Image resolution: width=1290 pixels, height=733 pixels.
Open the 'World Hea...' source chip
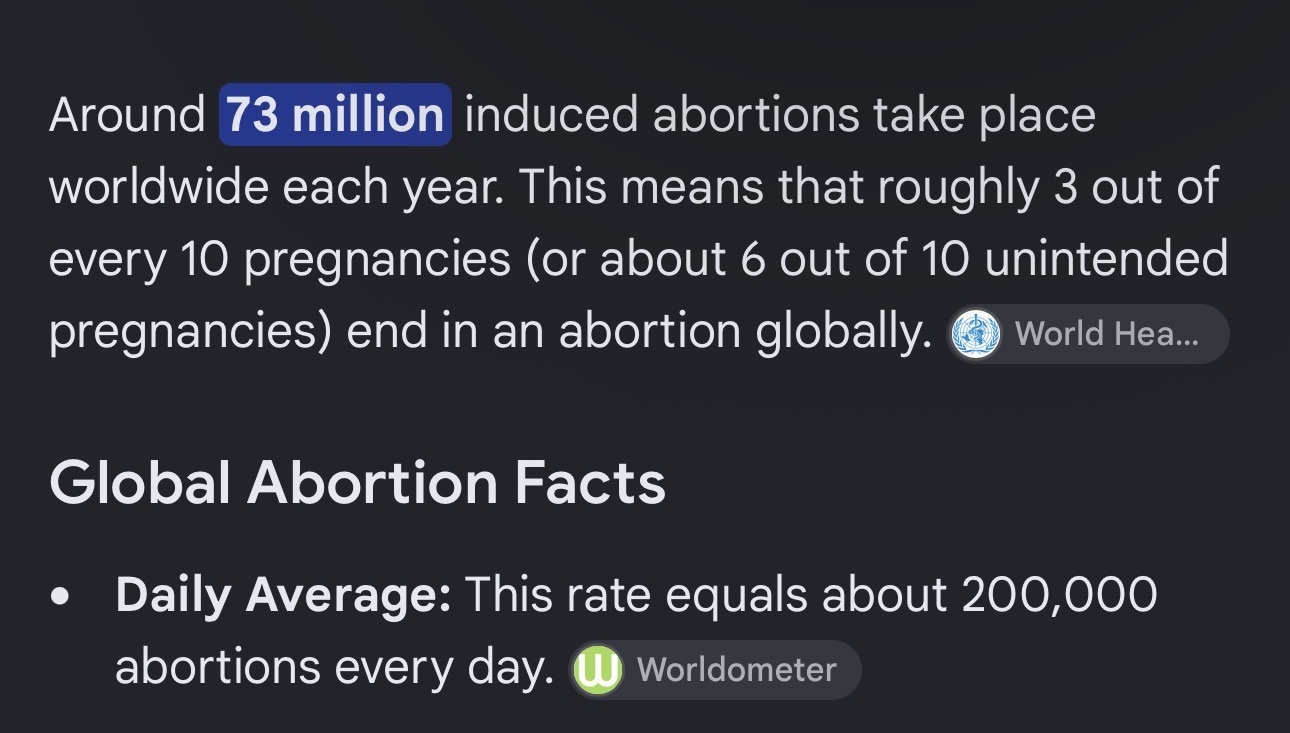point(1088,334)
